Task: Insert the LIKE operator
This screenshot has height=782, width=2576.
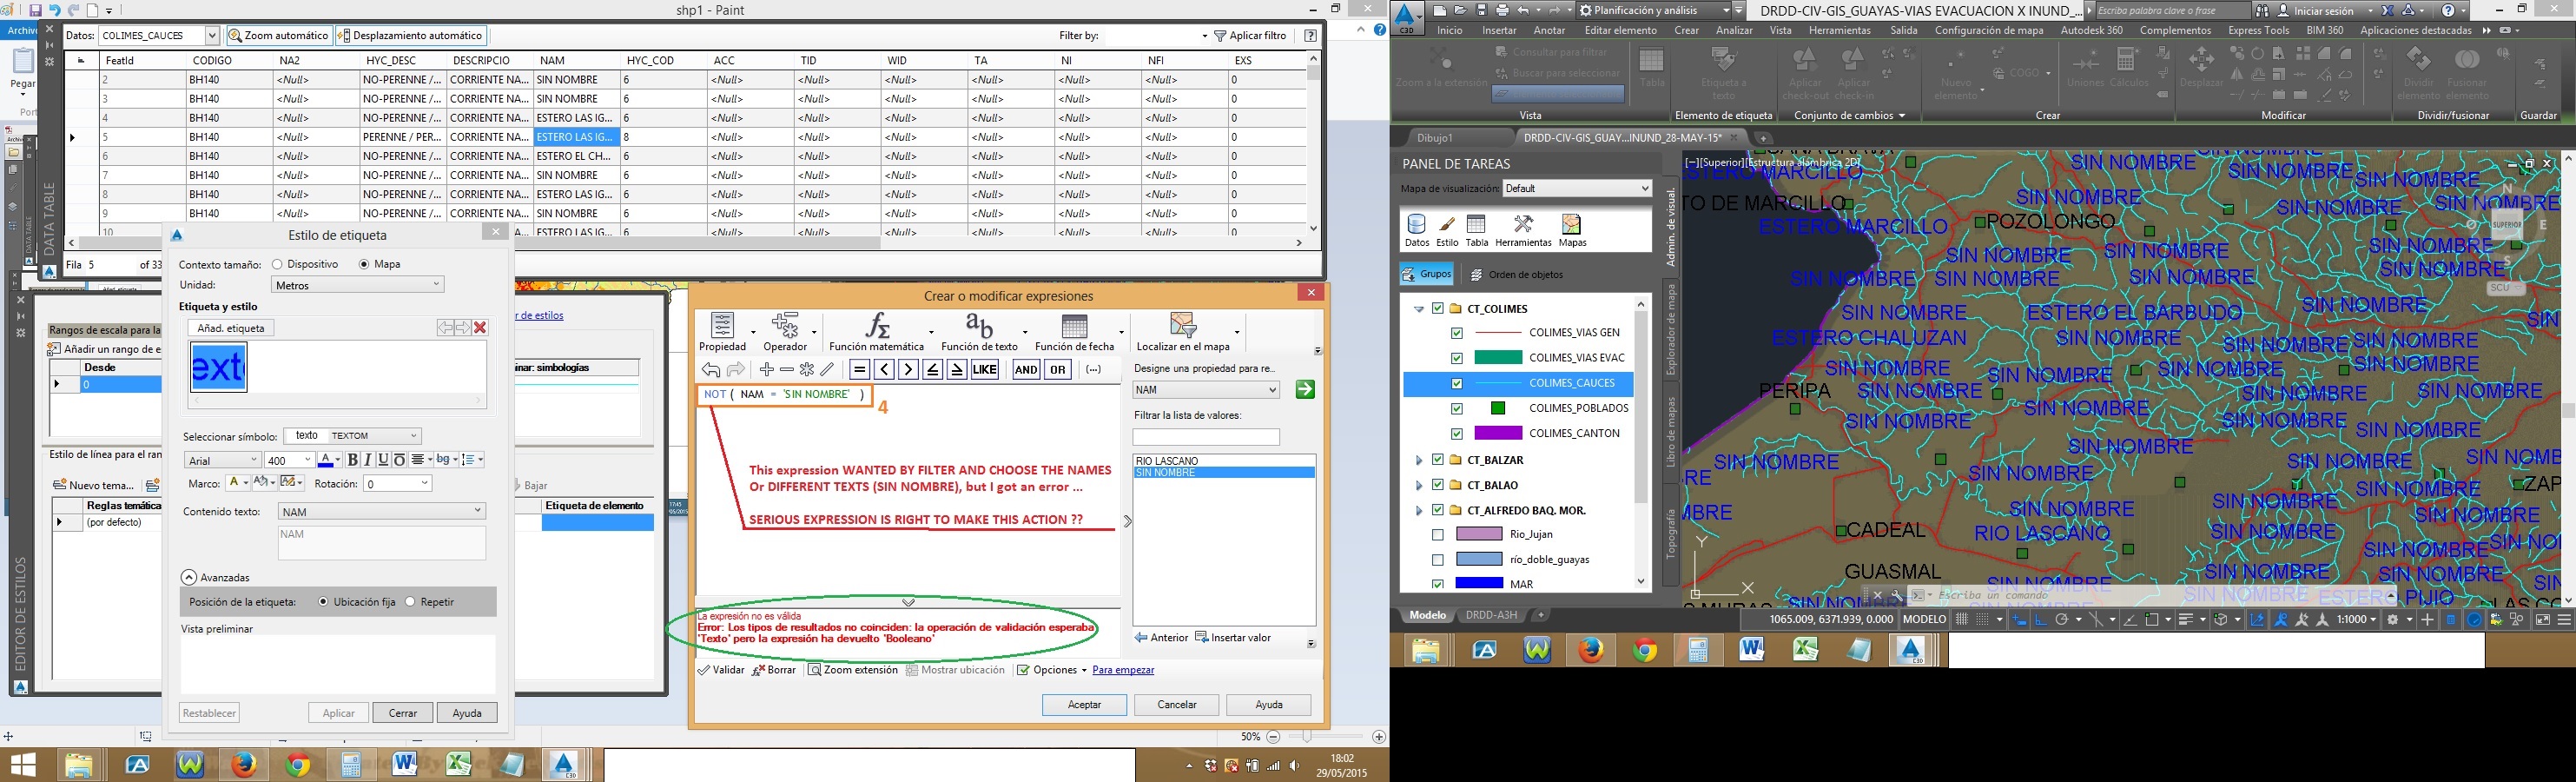Action: click(x=985, y=369)
